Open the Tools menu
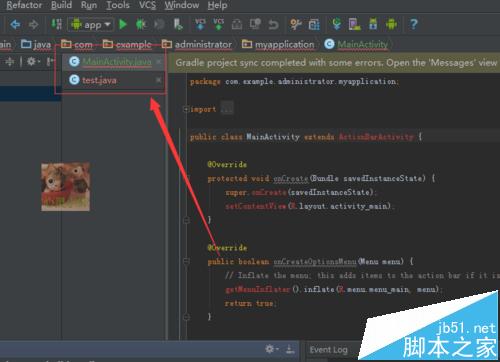The height and width of the screenshot is (362, 500). coord(118,5)
